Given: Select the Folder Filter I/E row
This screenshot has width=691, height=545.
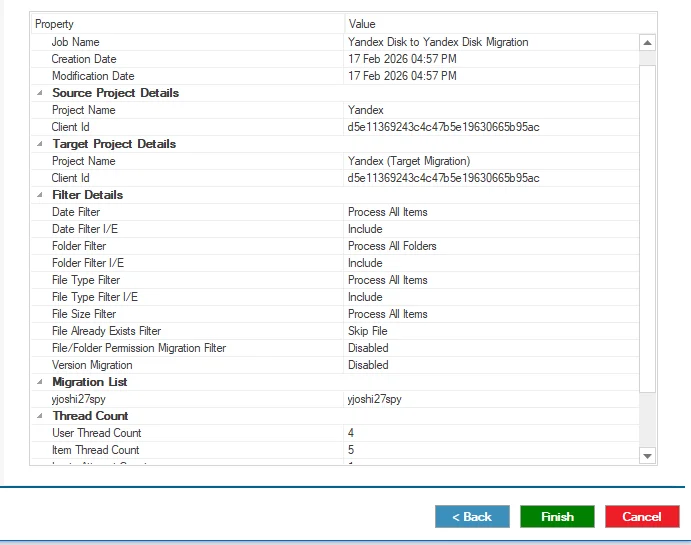Looking at the screenshot, I should [335, 263].
